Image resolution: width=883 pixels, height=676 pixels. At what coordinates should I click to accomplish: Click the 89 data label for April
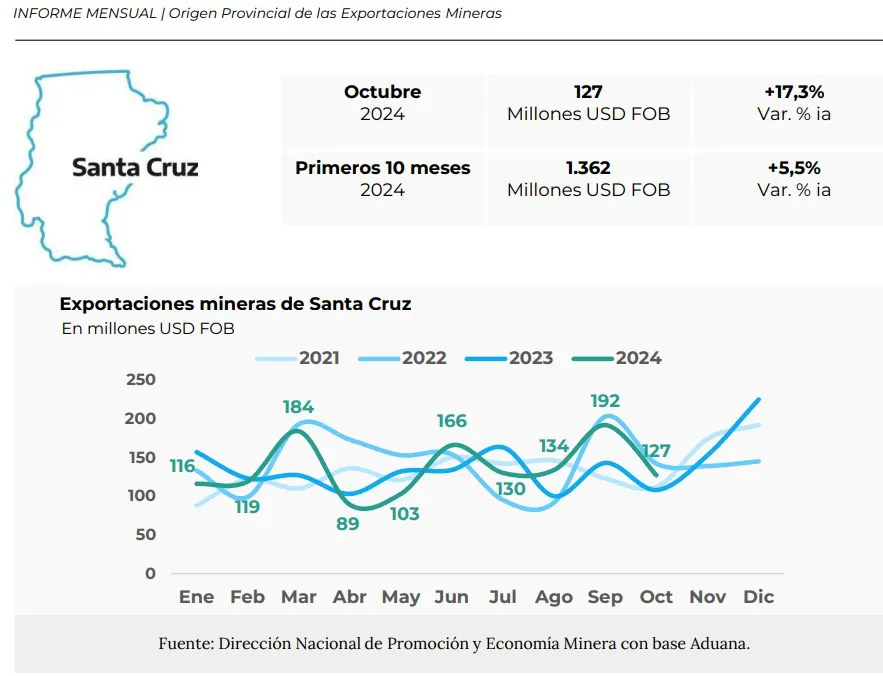pyautogui.click(x=348, y=523)
